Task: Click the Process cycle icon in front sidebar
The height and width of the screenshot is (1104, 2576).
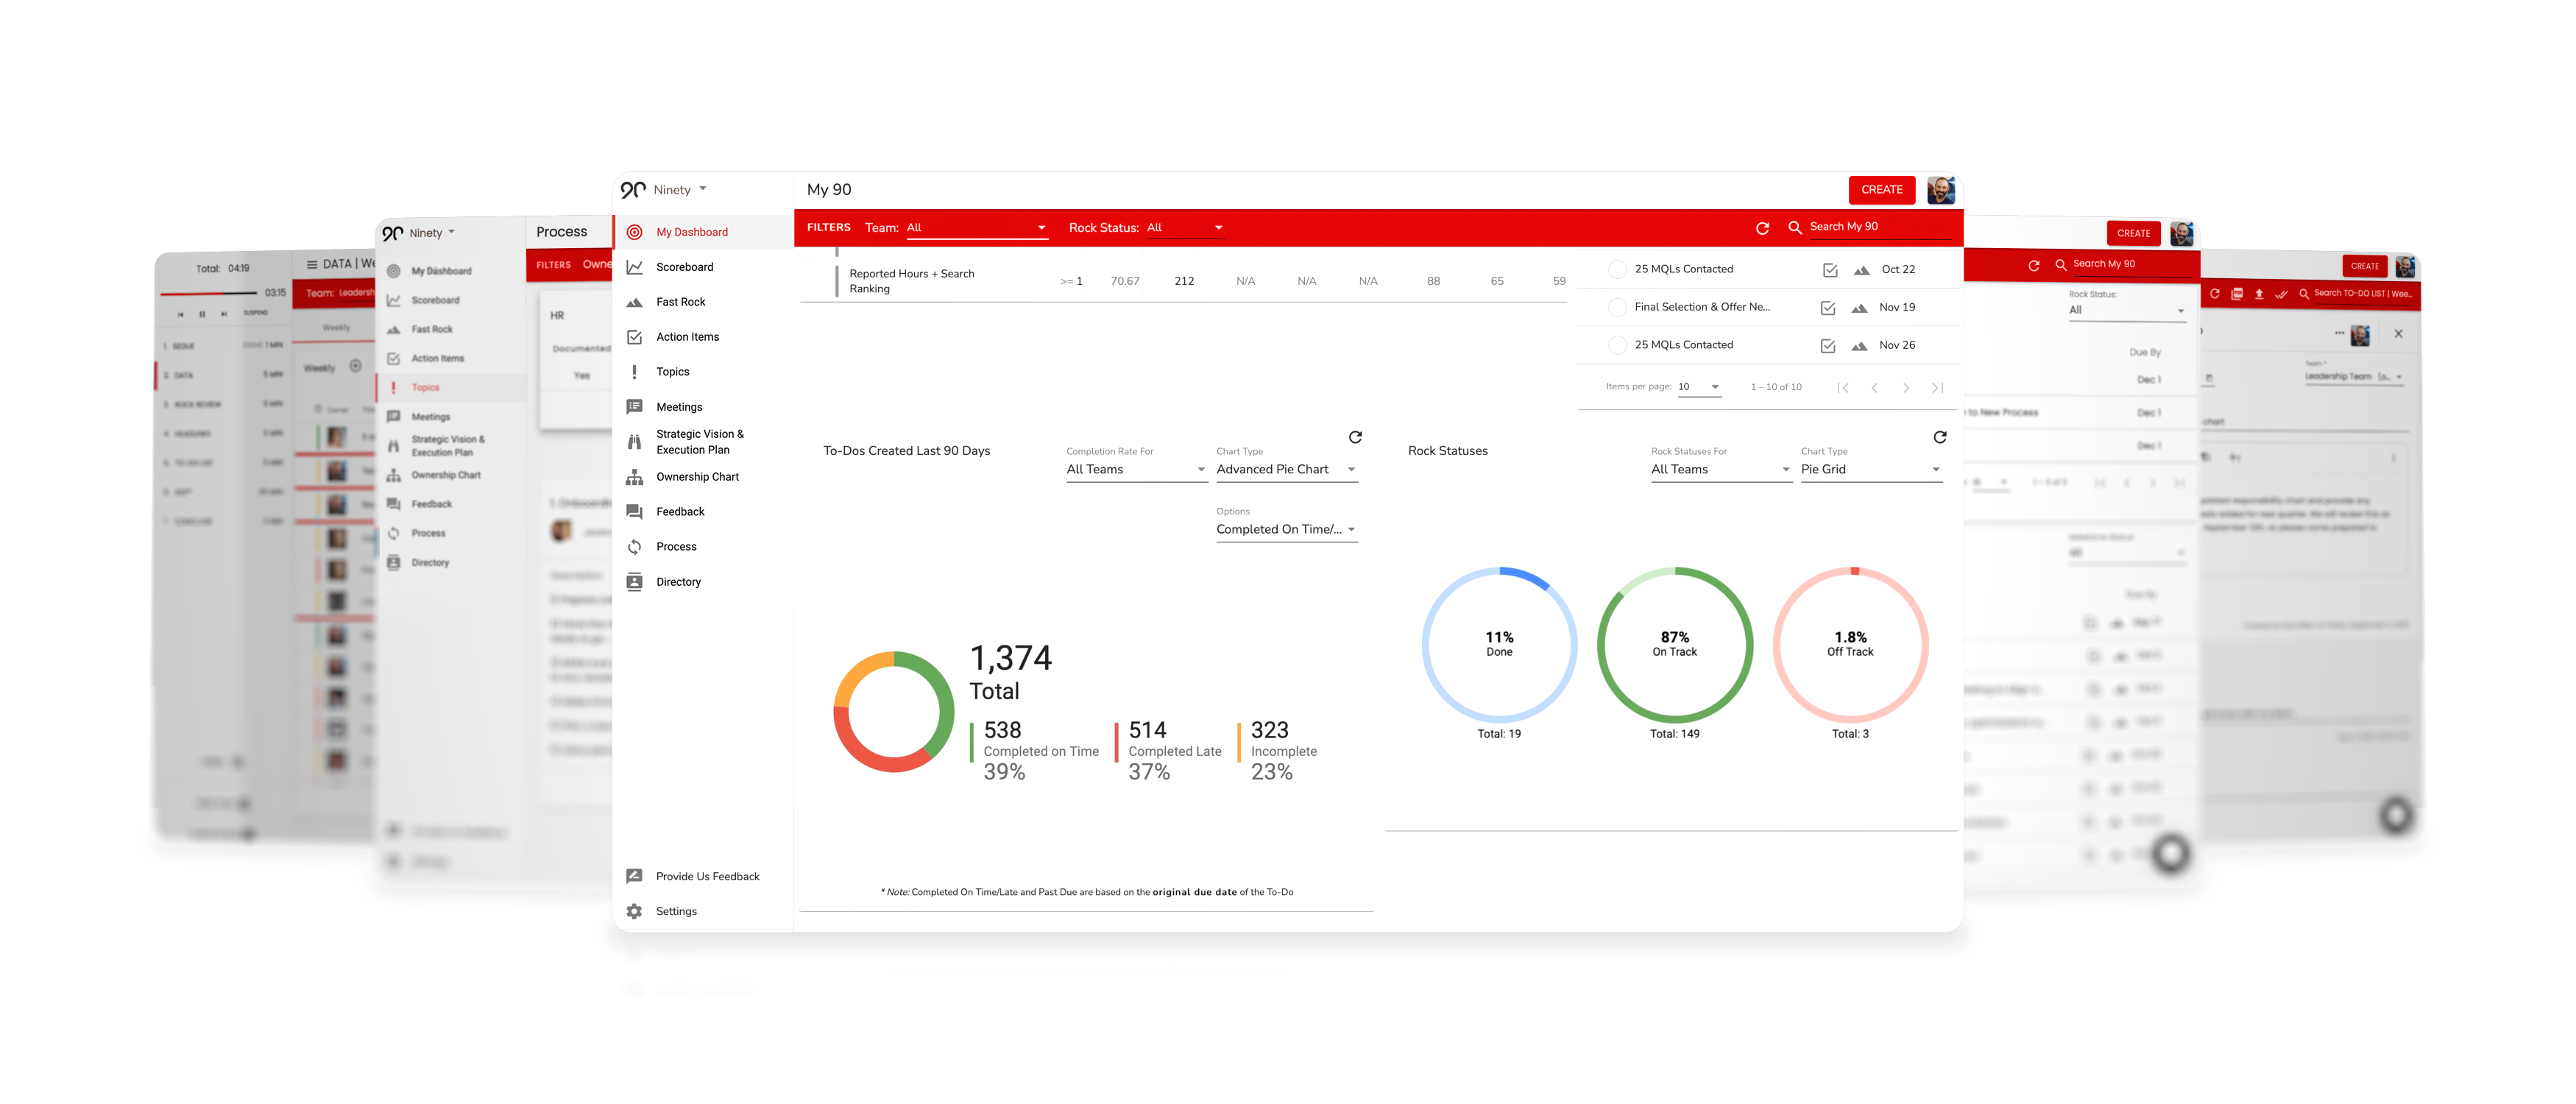Action: (634, 547)
